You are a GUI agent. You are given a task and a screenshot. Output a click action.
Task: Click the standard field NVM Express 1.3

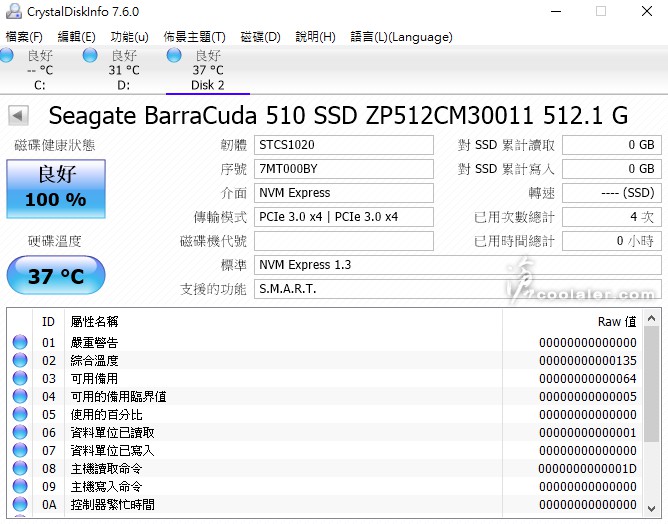pyautogui.click(x=458, y=265)
